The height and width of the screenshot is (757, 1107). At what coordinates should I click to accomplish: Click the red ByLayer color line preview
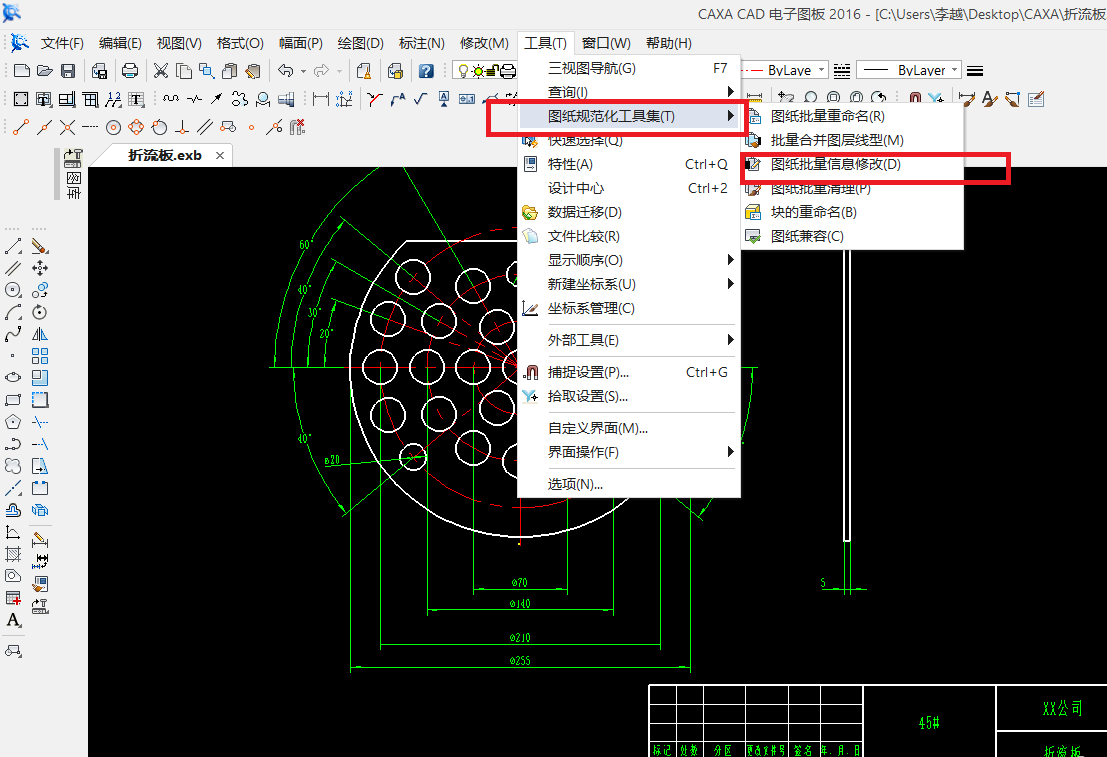click(x=751, y=70)
